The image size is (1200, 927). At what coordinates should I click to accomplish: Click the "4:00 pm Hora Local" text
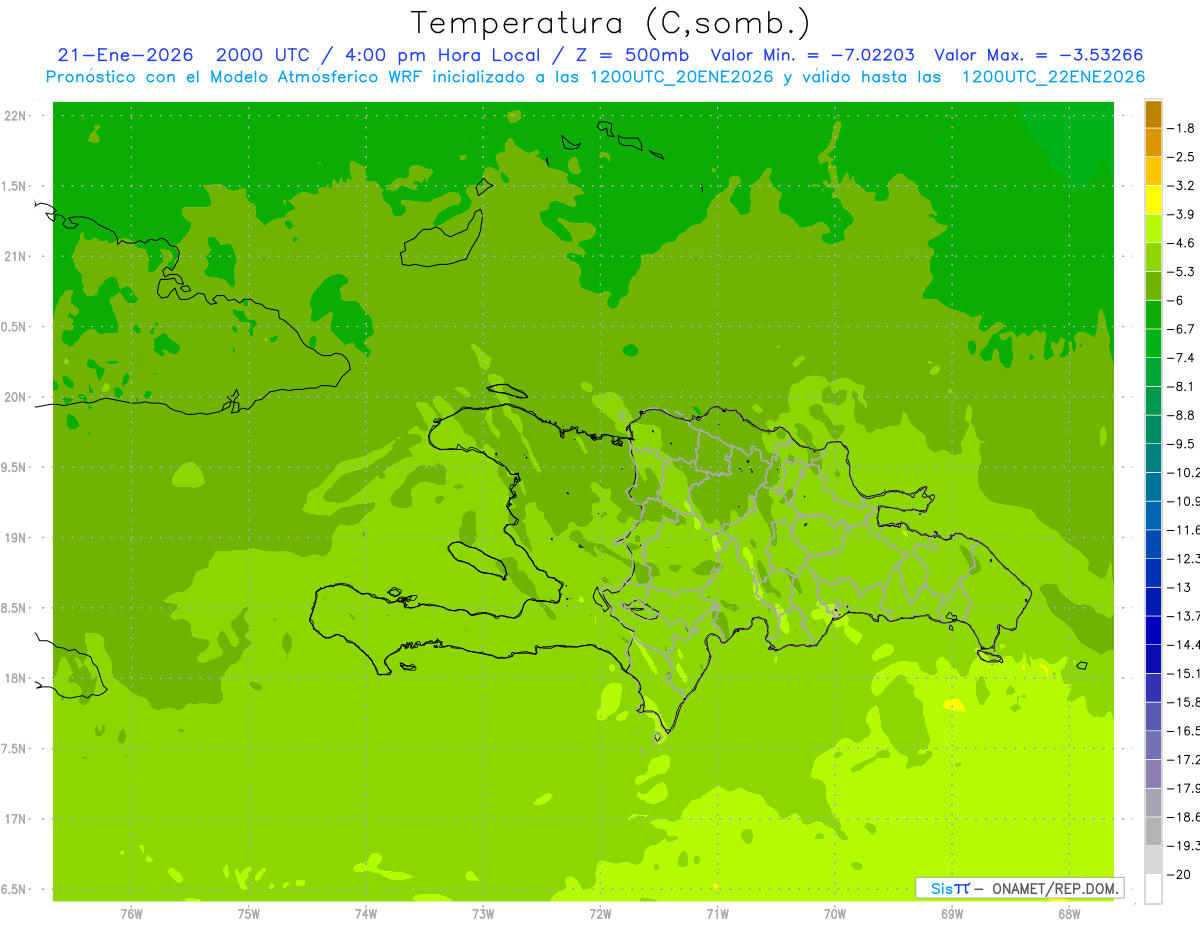(x=444, y=55)
